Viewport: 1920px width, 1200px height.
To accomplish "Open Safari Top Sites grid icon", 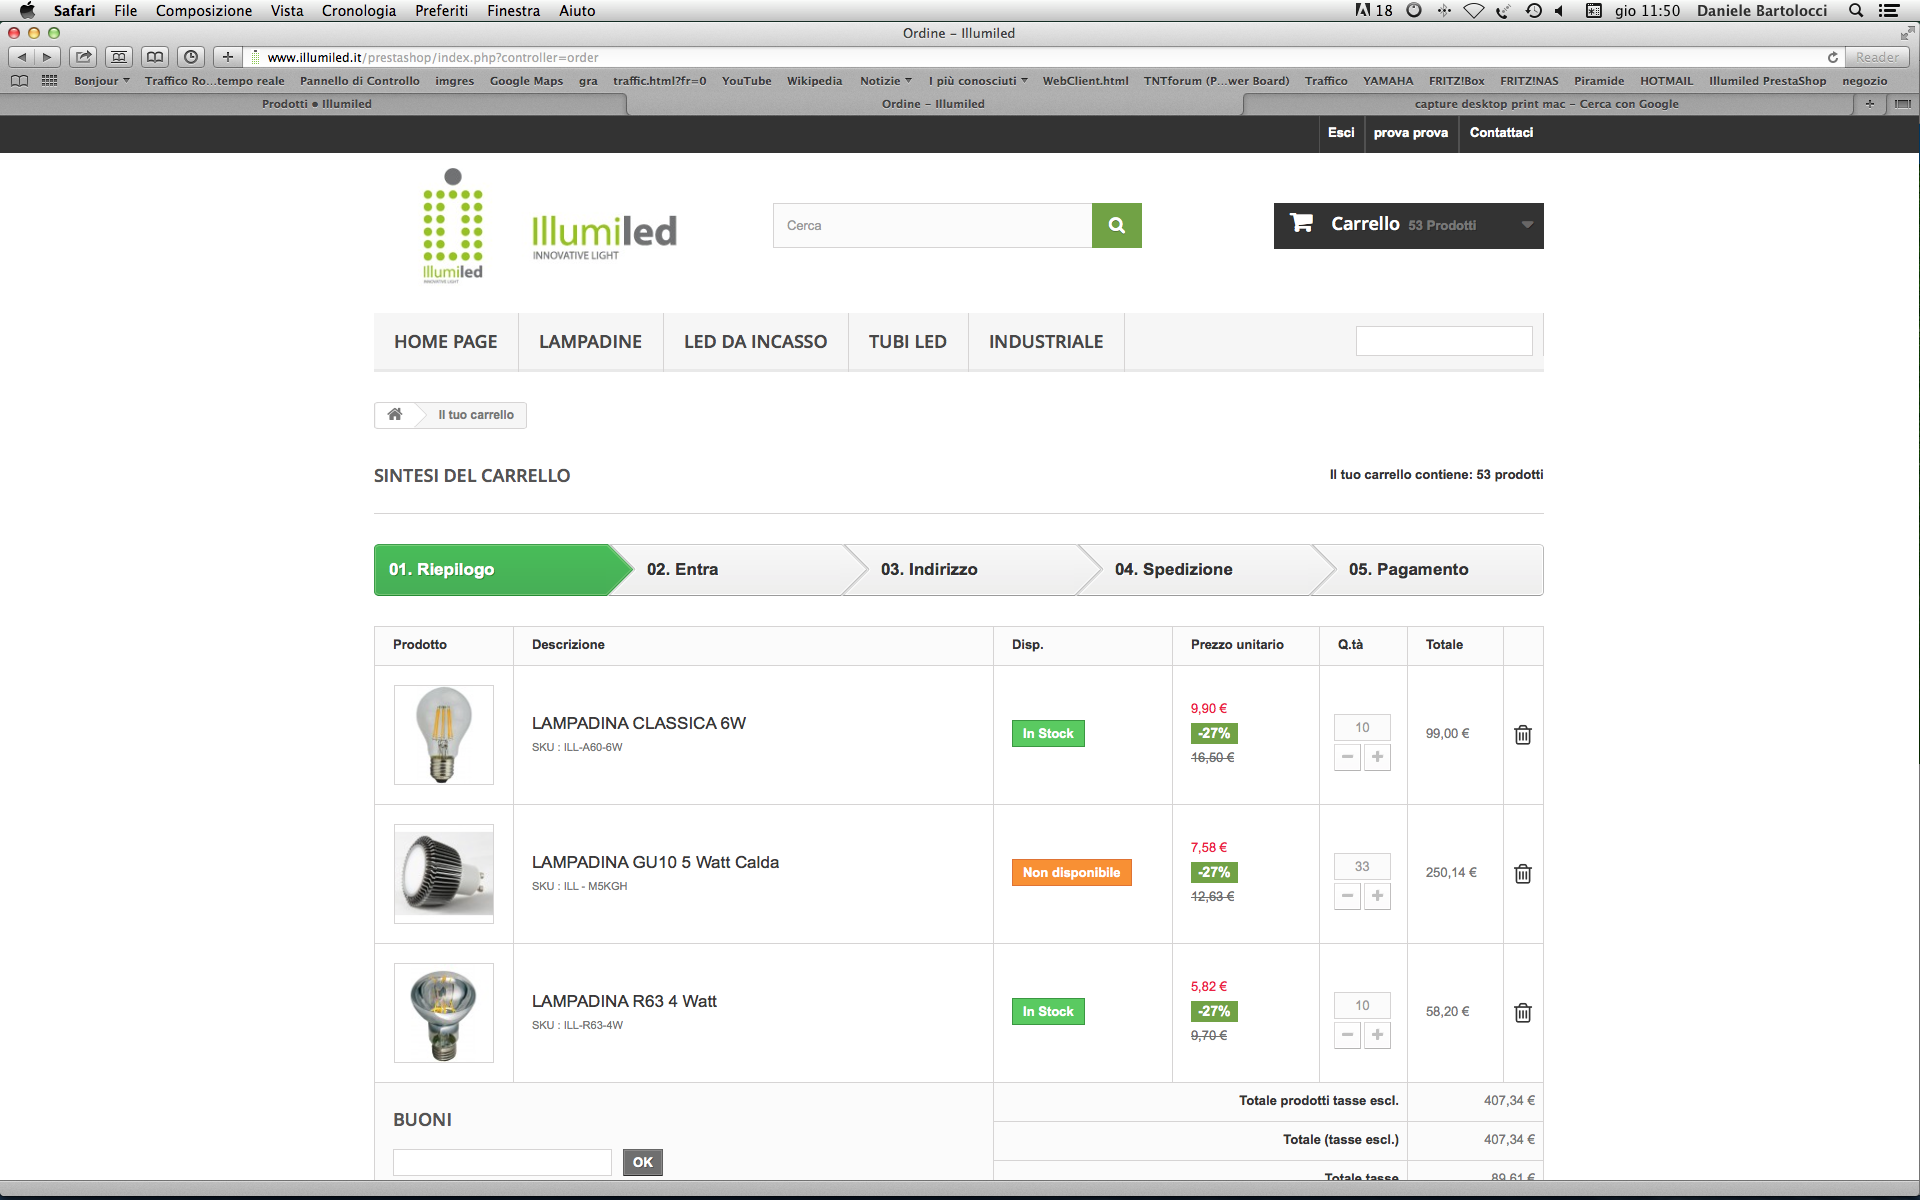I will pos(49,81).
